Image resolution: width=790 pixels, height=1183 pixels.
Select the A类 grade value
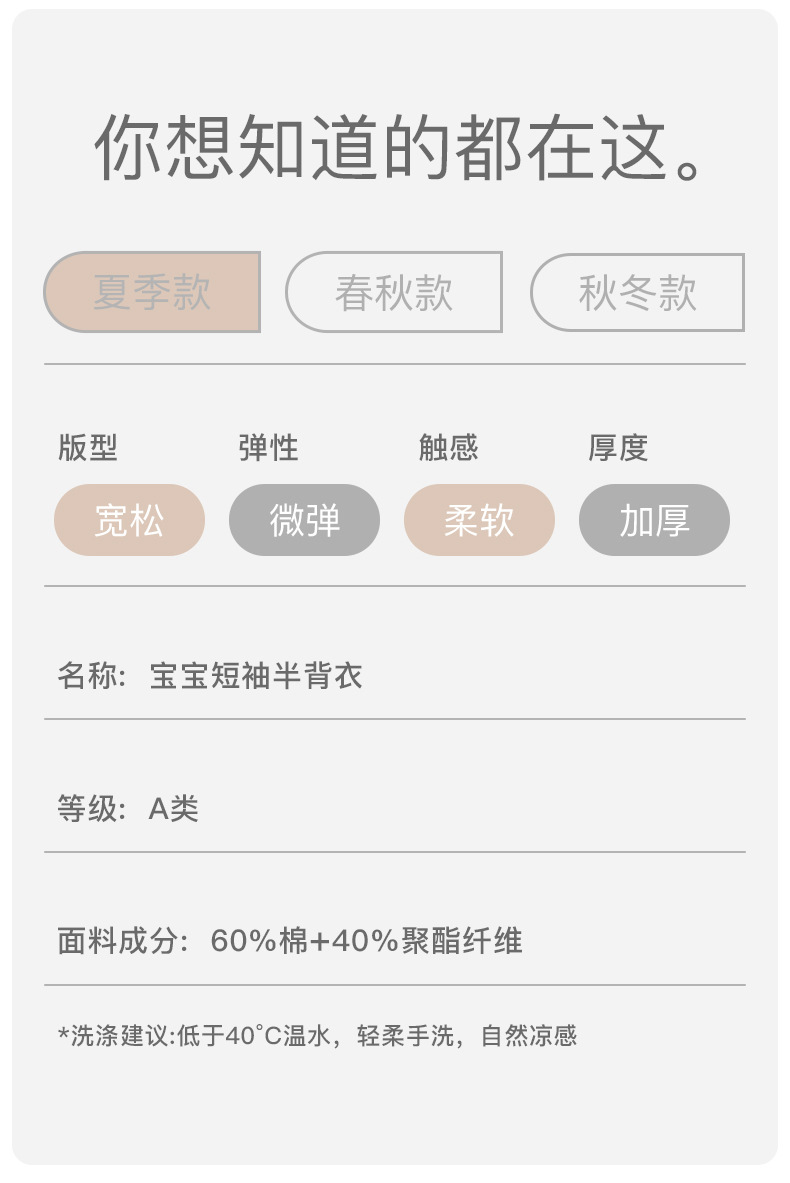pos(174,808)
